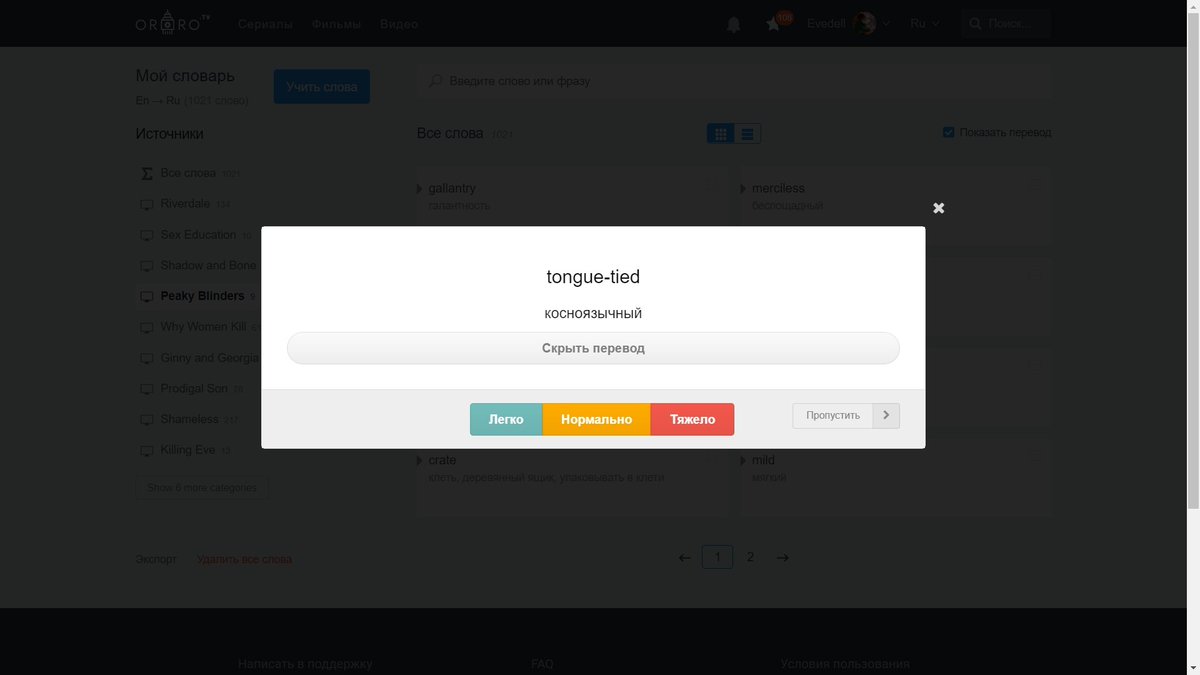1200x675 pixels.
Task: Click the Учить слова button
Action: [322, 87]
